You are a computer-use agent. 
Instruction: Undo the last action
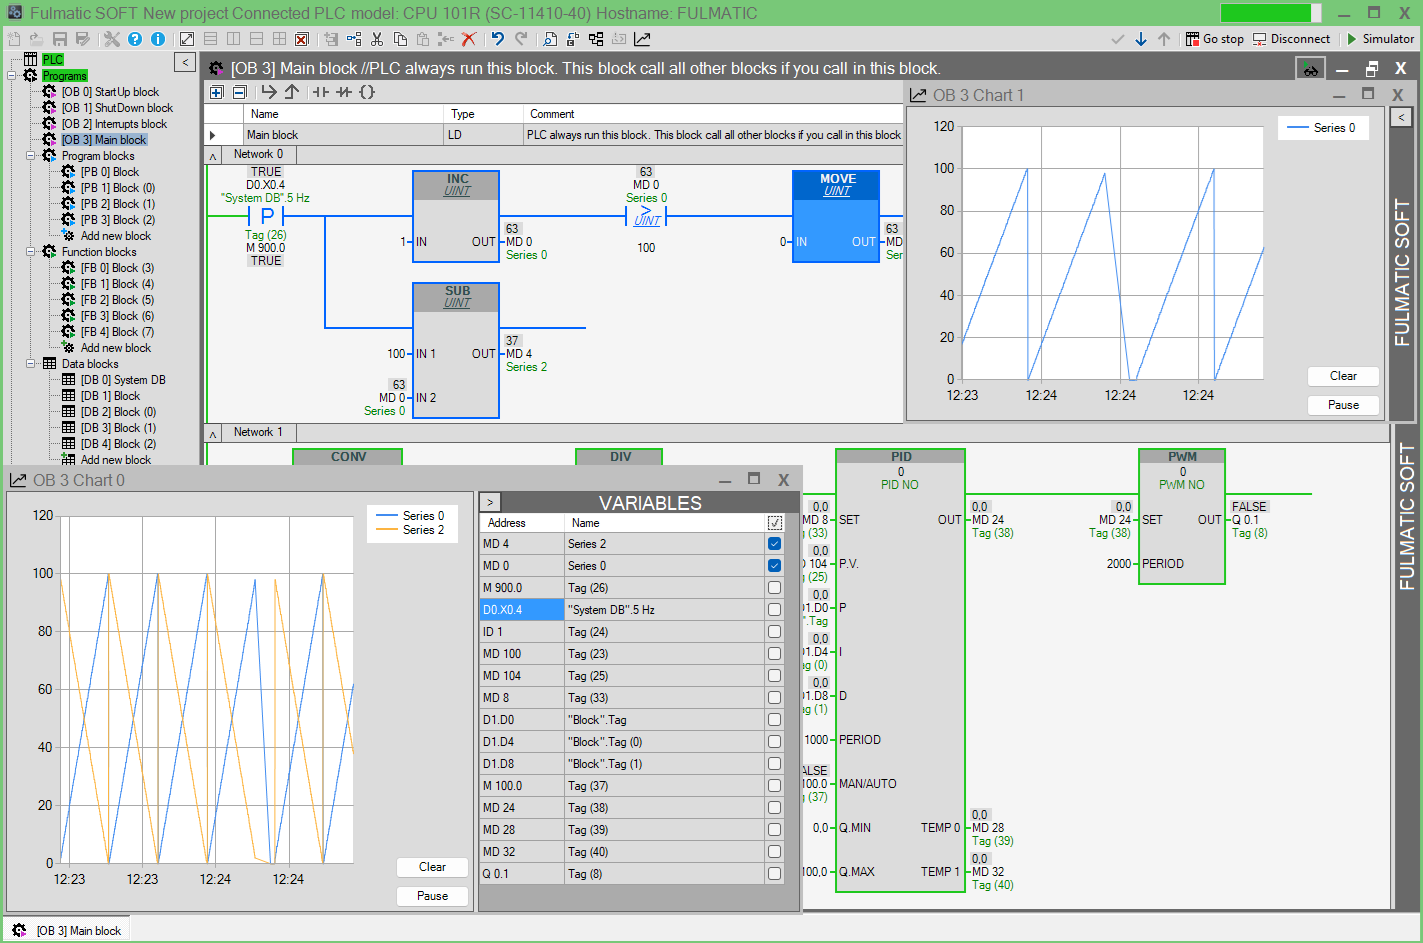[x=499, y=38]
